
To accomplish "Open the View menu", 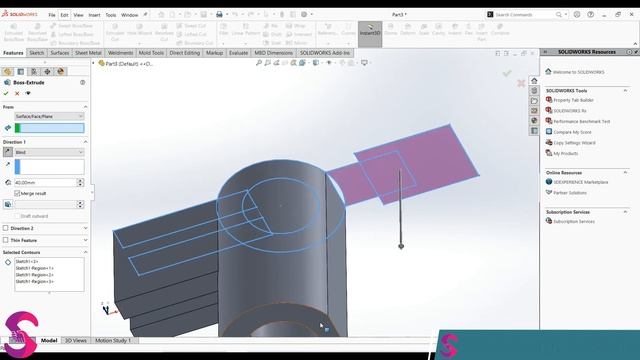I will (x=78, y=15).
